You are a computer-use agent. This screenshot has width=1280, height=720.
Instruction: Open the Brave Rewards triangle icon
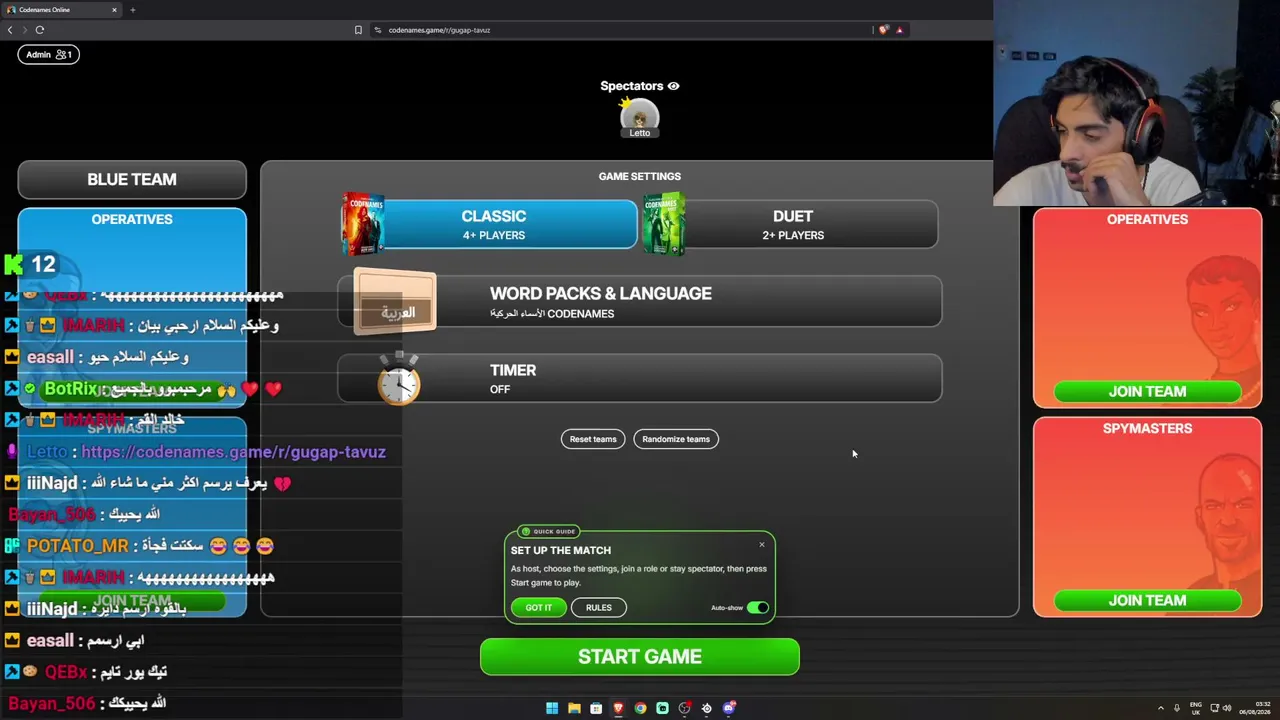pyautogui.click(x=899, y=30)
